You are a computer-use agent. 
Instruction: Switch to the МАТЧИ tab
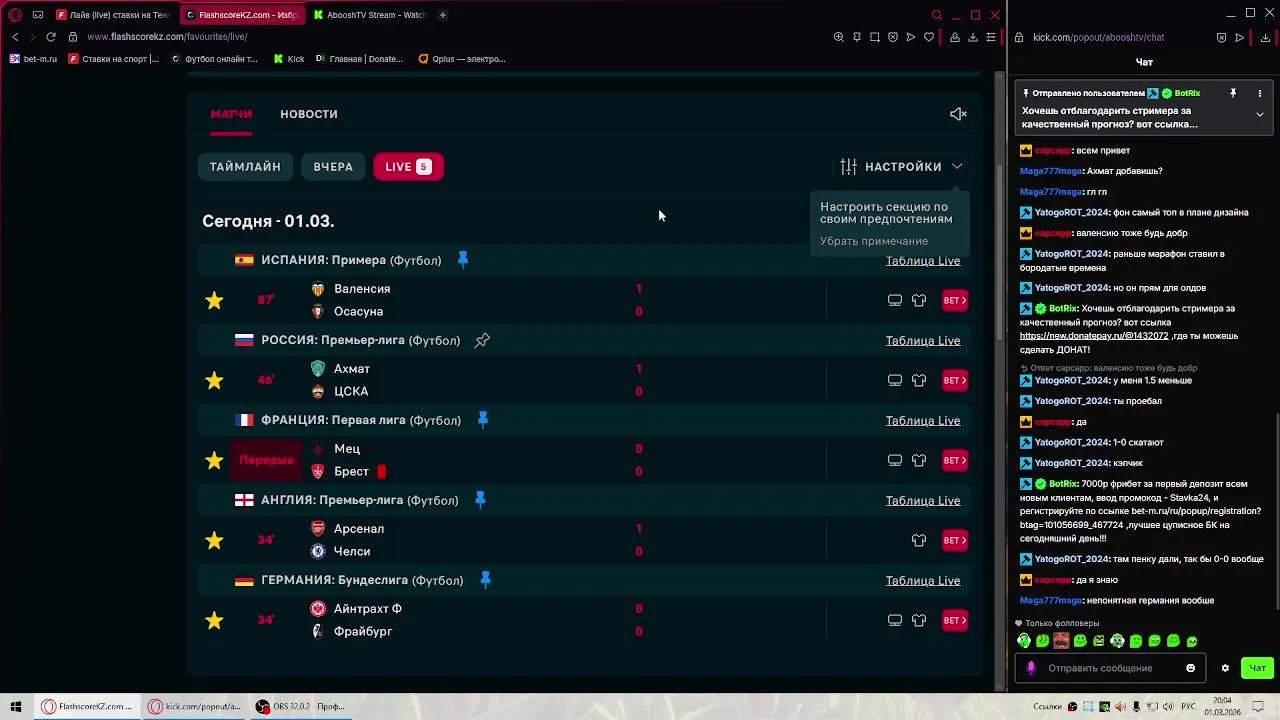(x=231, y=114)
